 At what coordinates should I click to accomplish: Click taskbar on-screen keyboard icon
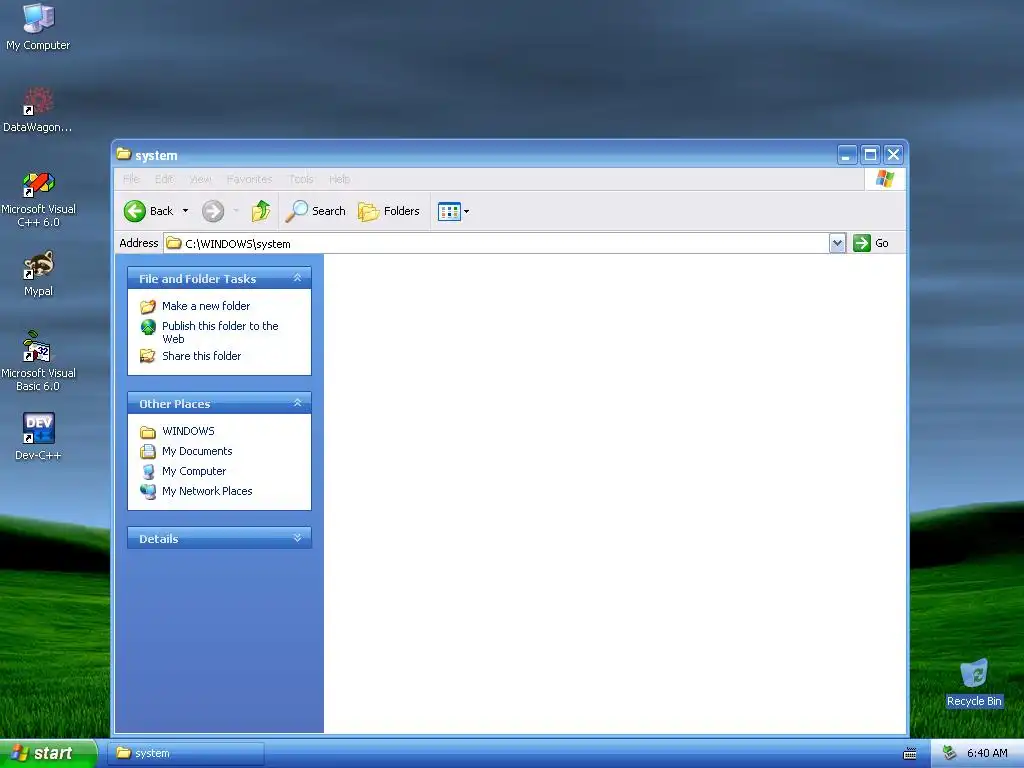pos(909,754)
